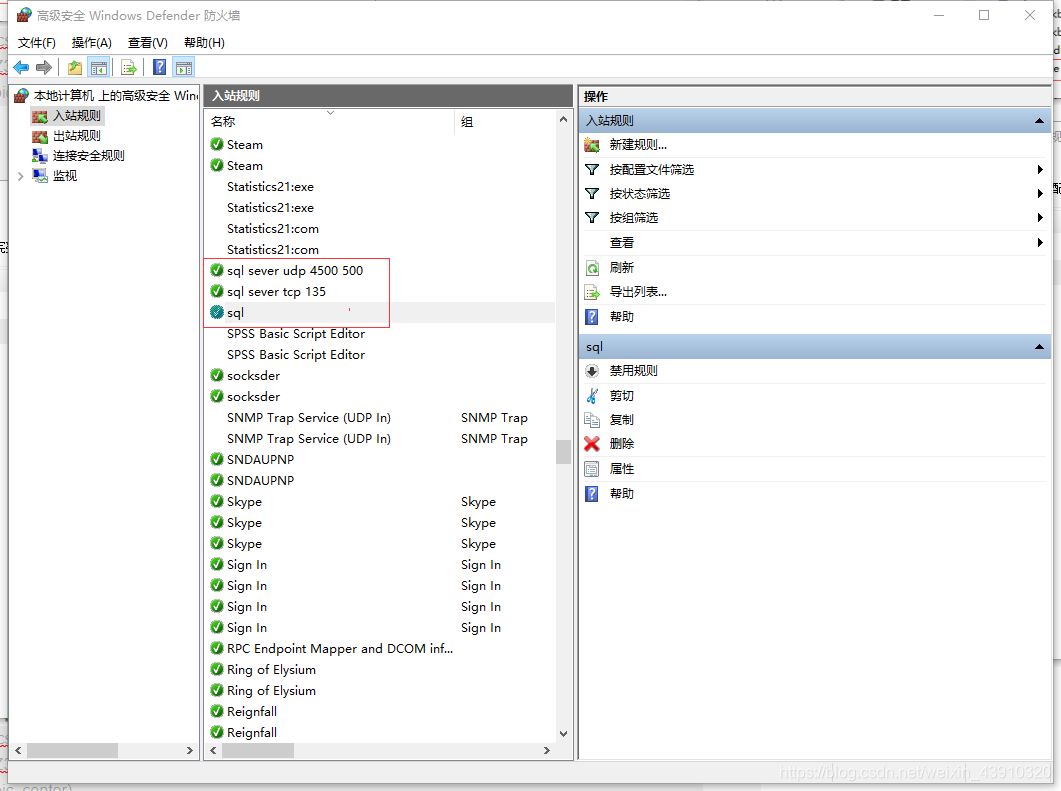Expand the Monitoring (监视) tree node
This screenshot has height=791, width=1061.
pos(20,176)
